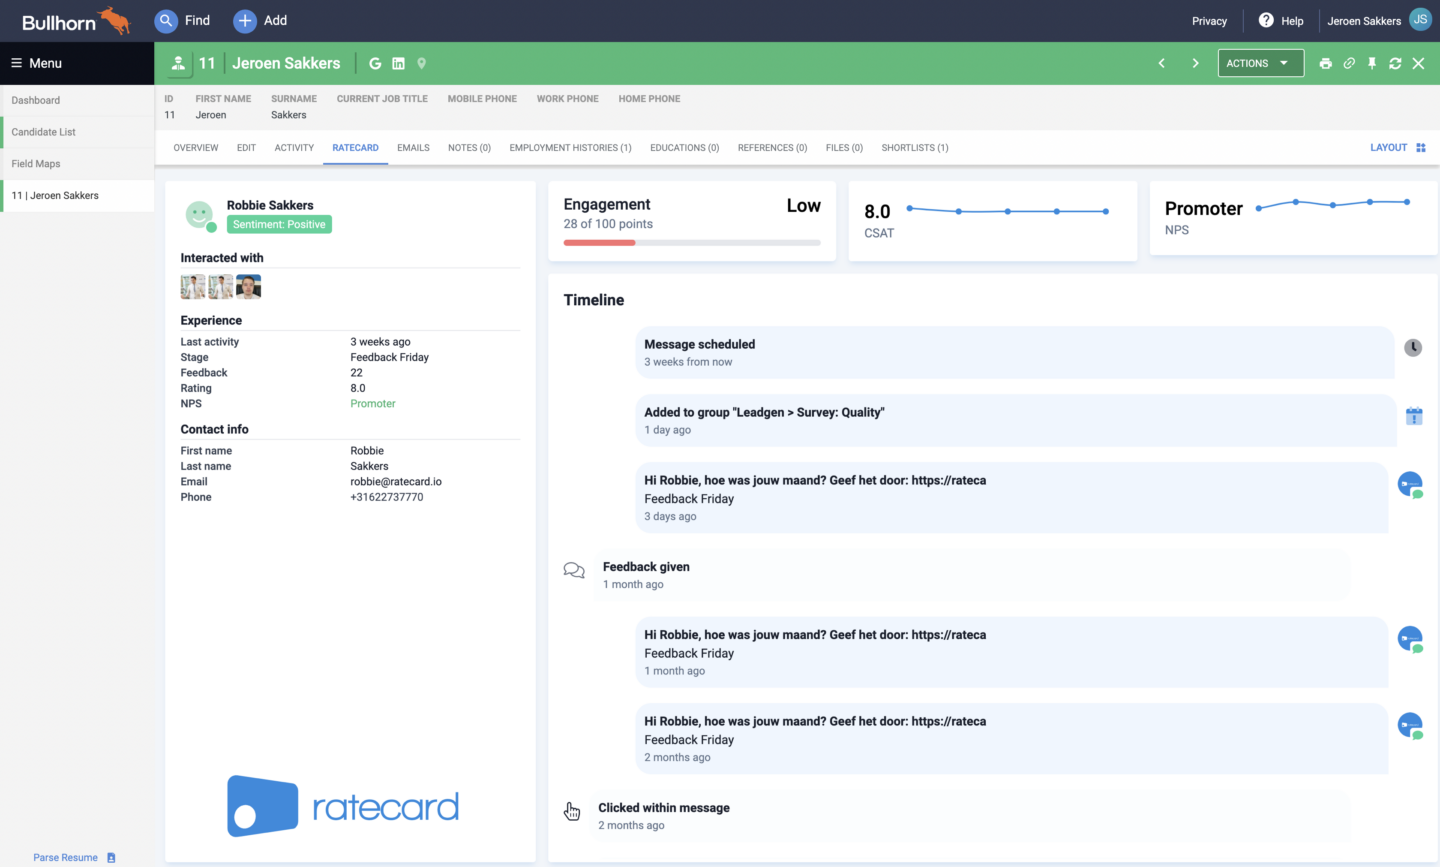This screenshot has height=867, width=1440.
Task: Open the Help question mark icon
Action: pos(1266,20)
